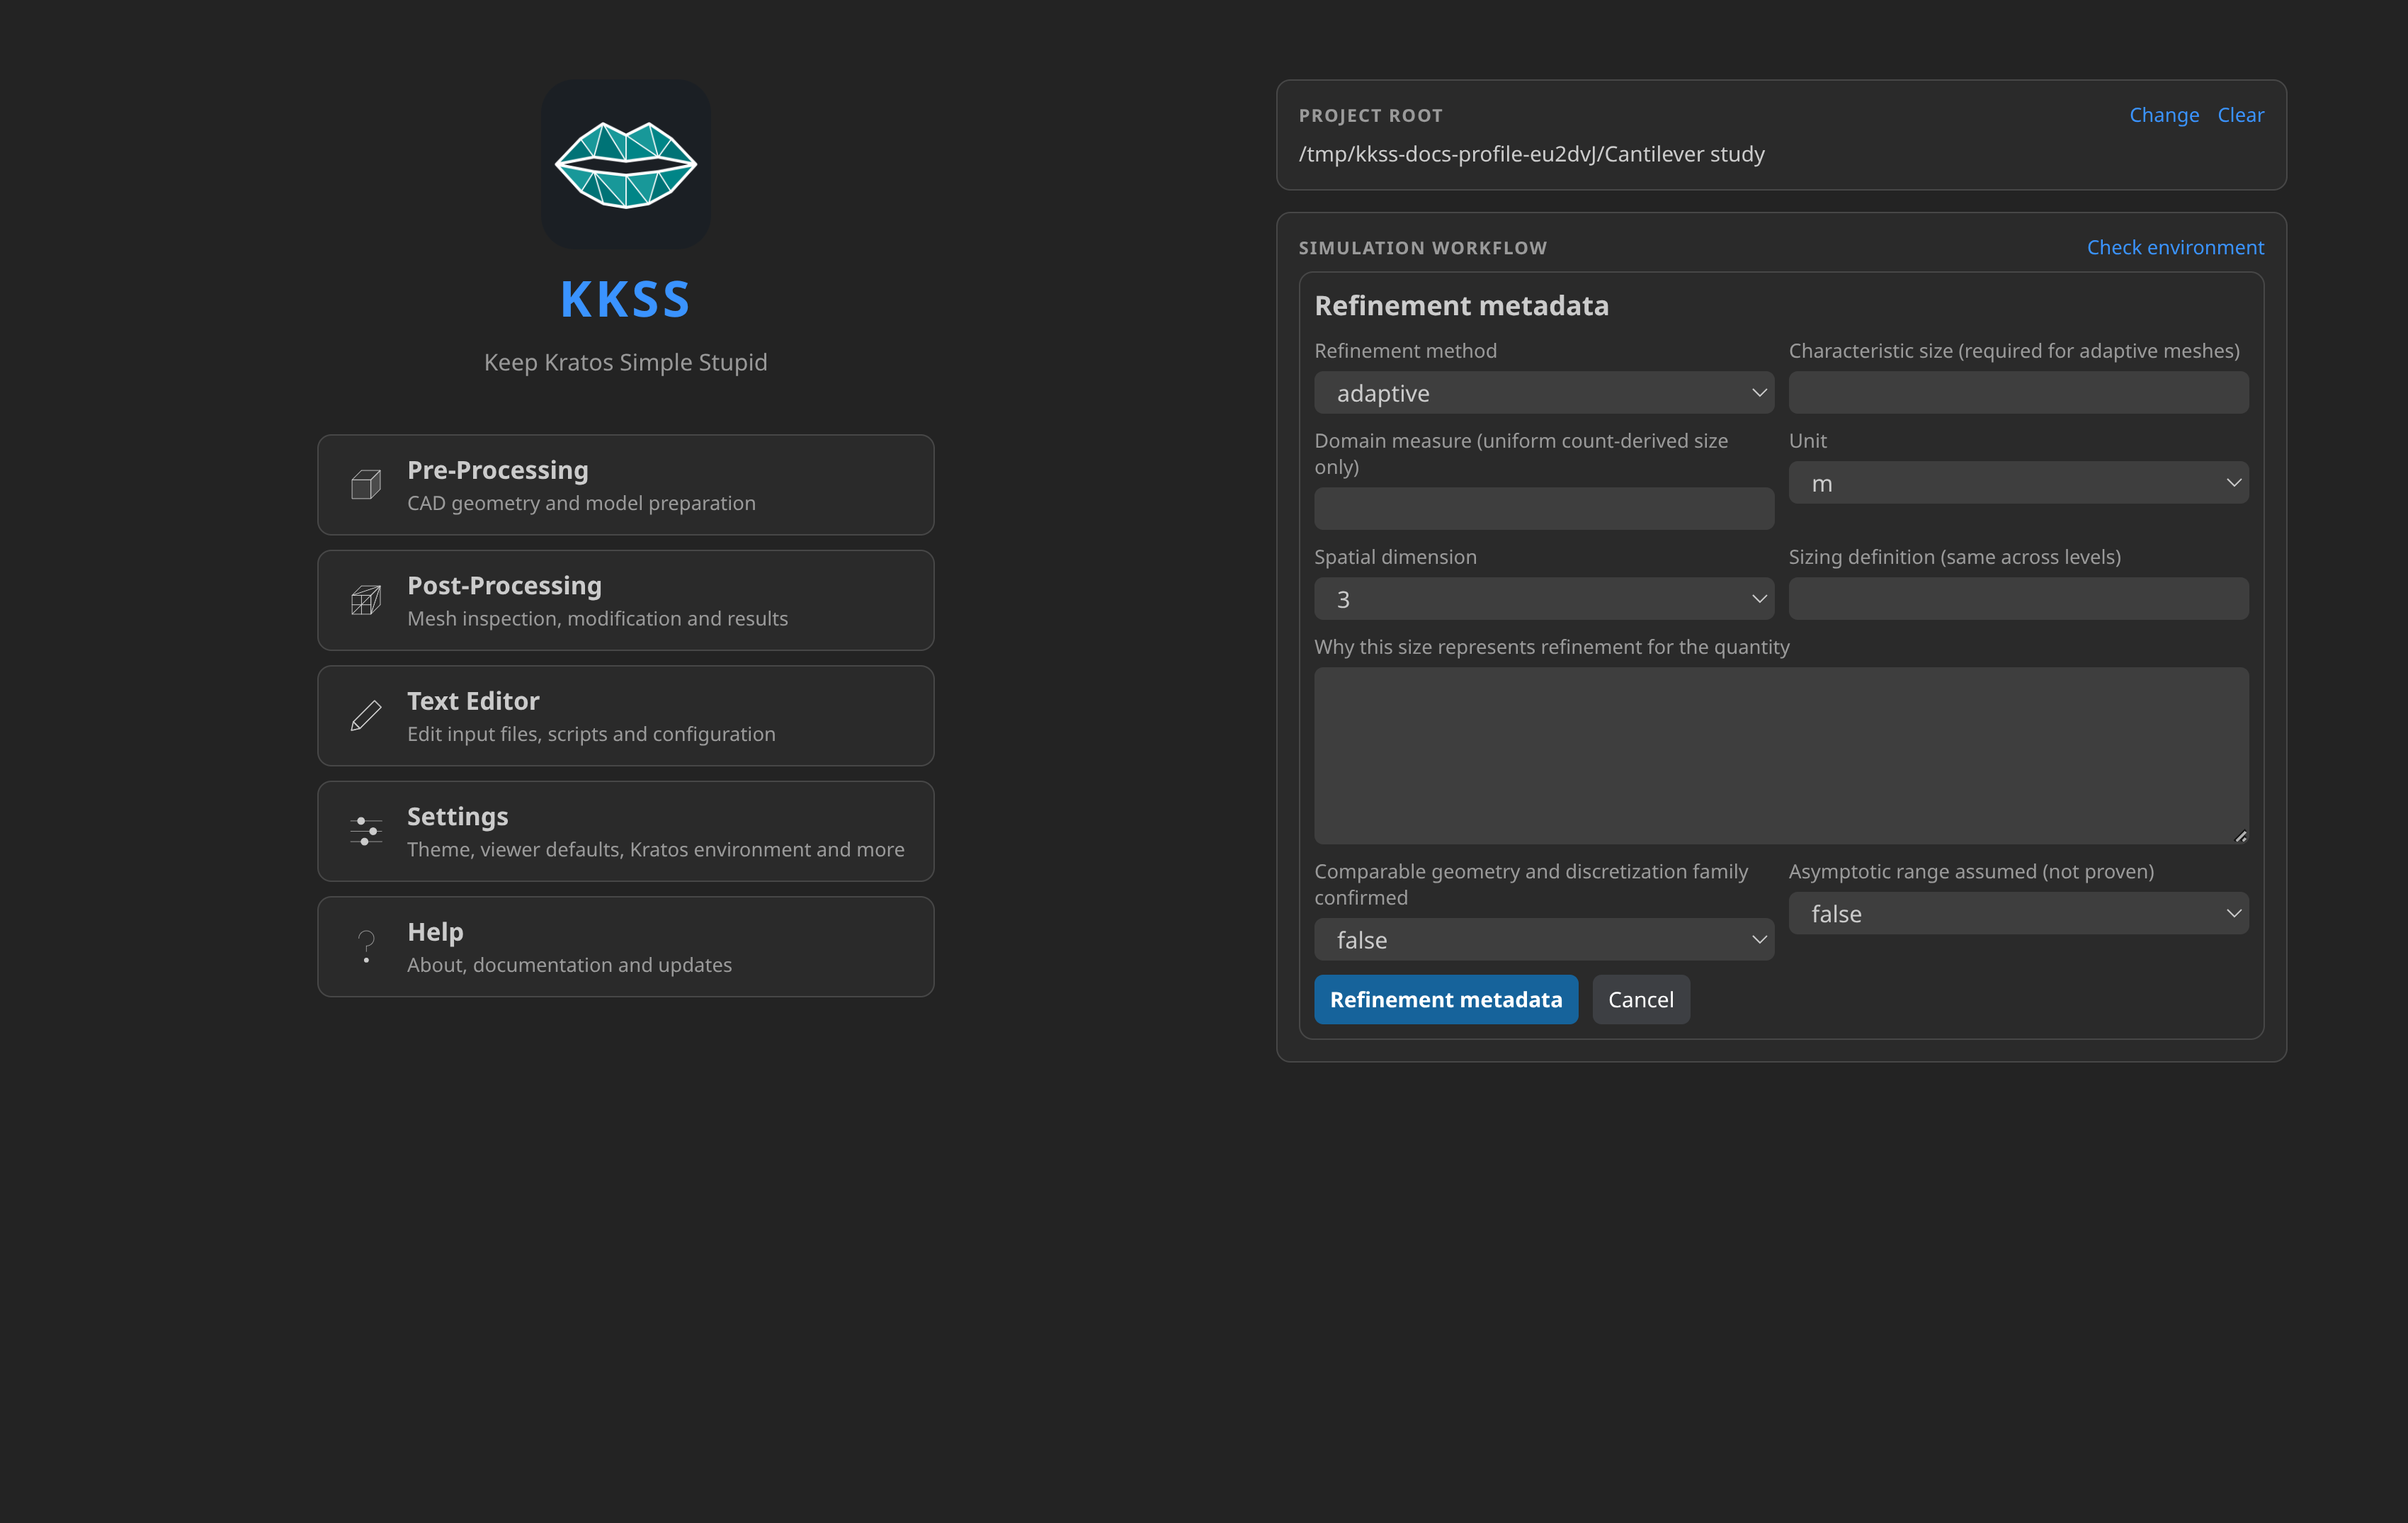Screen dimensions: 2408x1523
Task: Click the KKSS lips logo icon
Action: [626, 165]
